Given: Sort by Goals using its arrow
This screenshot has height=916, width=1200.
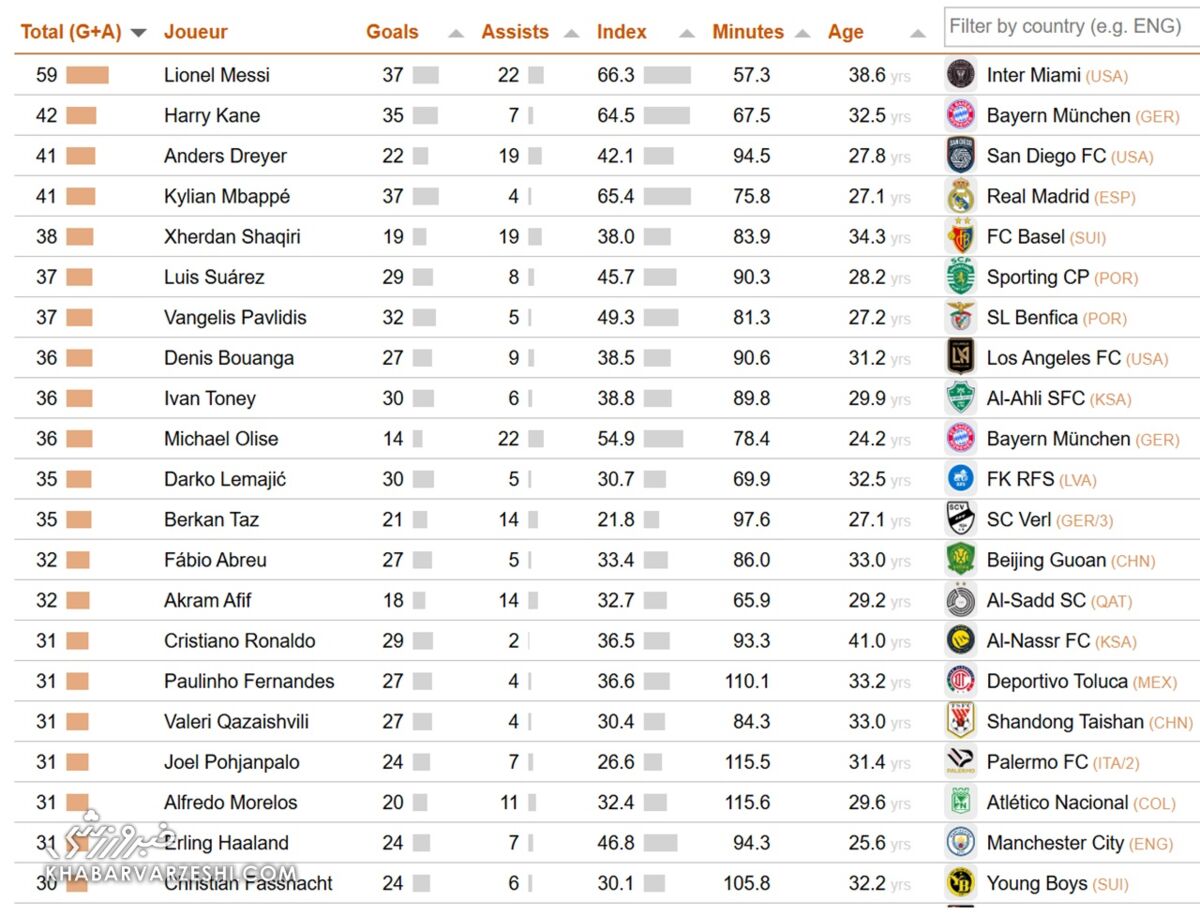Looking at the screenshot, I should coord(456,33).
